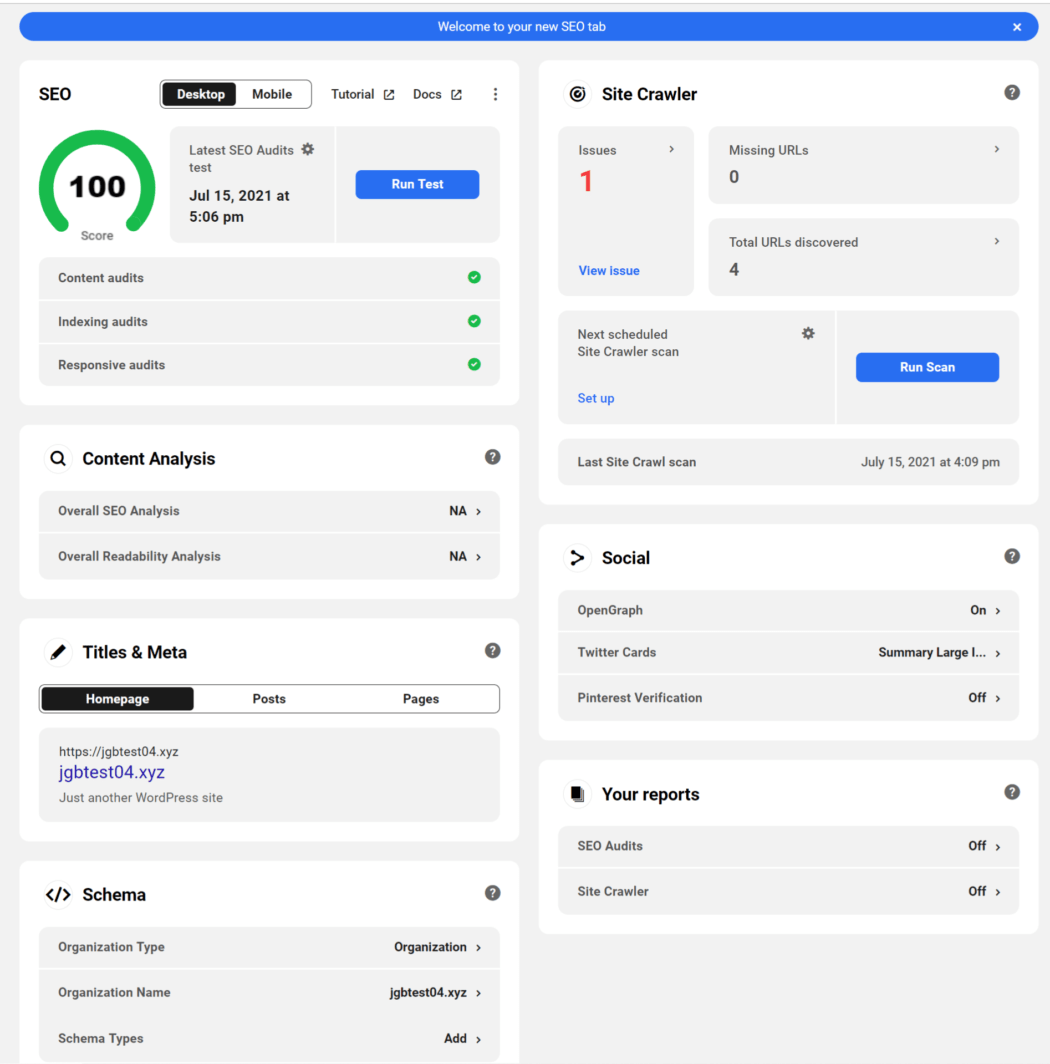1050x1064 pixels.
Task: Open the Latest SEO Audits settings gear
Action: pyautogui.click(x=308, y=147)
